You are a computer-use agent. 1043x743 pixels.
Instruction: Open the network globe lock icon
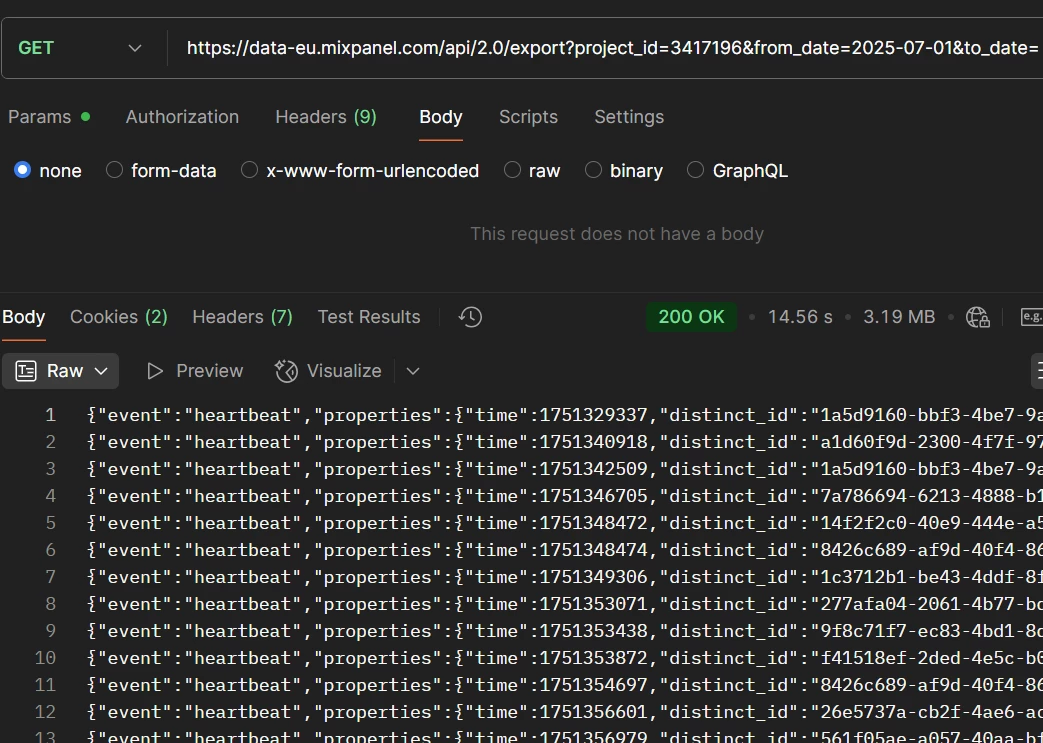click(978, 317)
